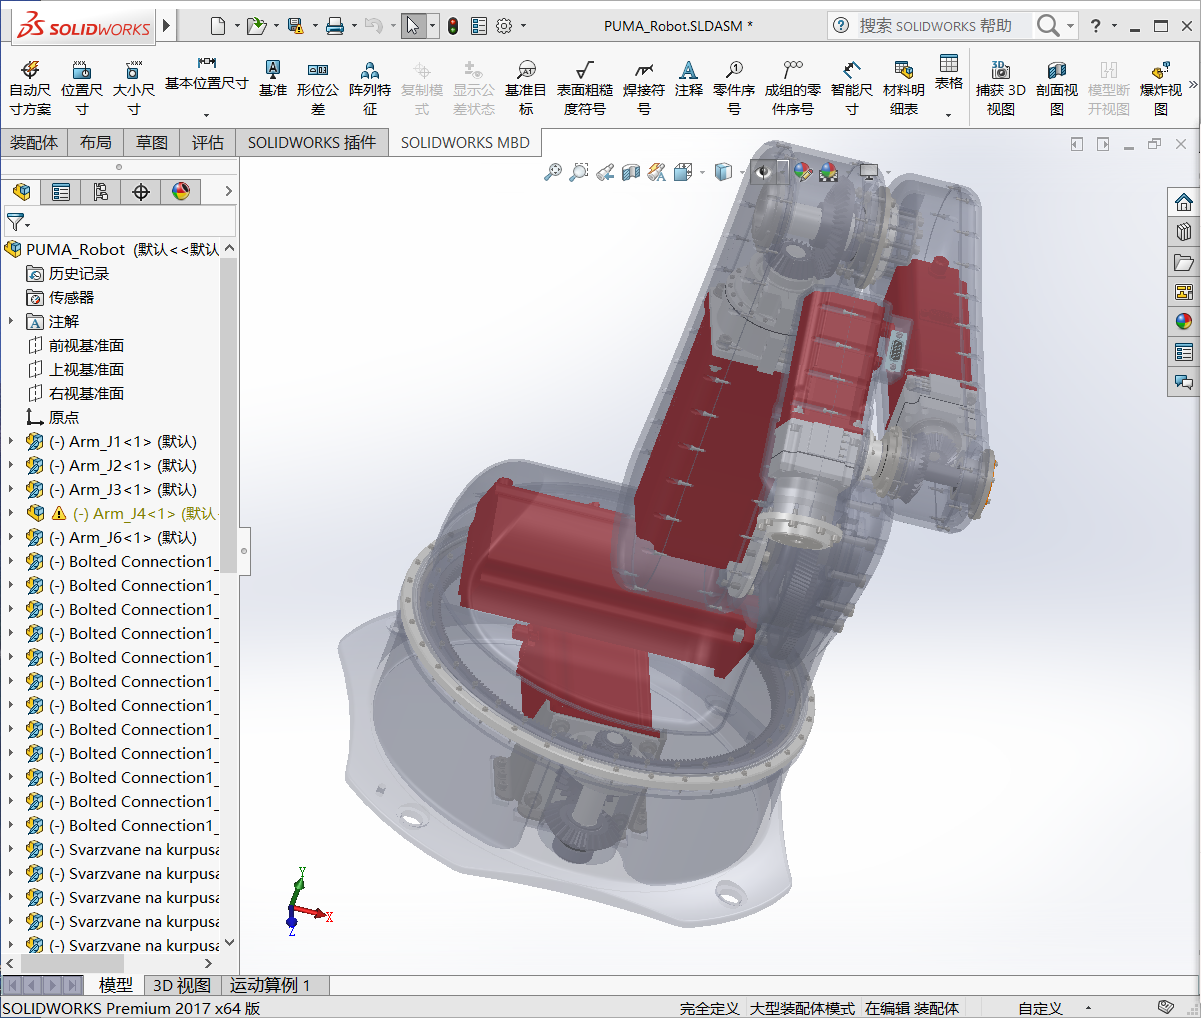Toggle Section View in heads-up toolbar

pos(630,172)
